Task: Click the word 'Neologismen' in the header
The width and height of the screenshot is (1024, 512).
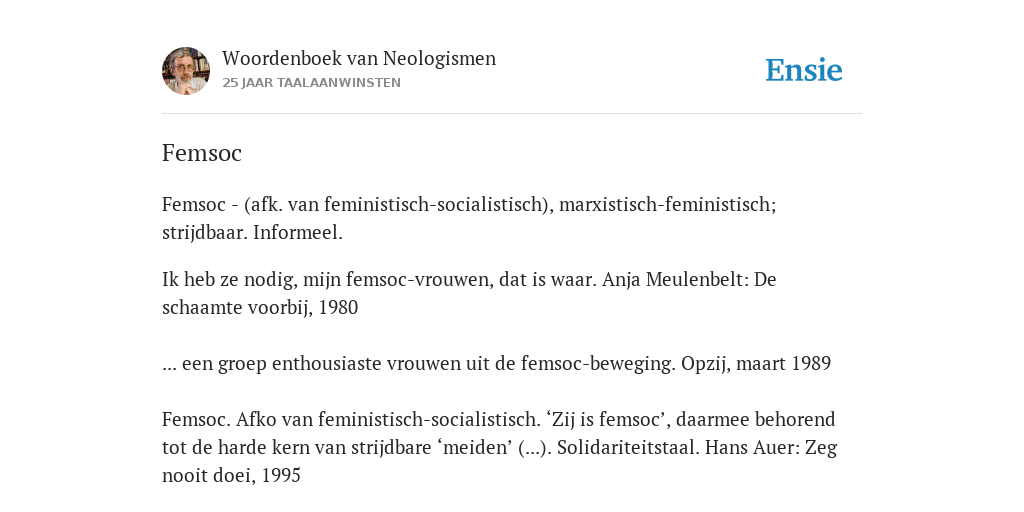Action: 440,59
